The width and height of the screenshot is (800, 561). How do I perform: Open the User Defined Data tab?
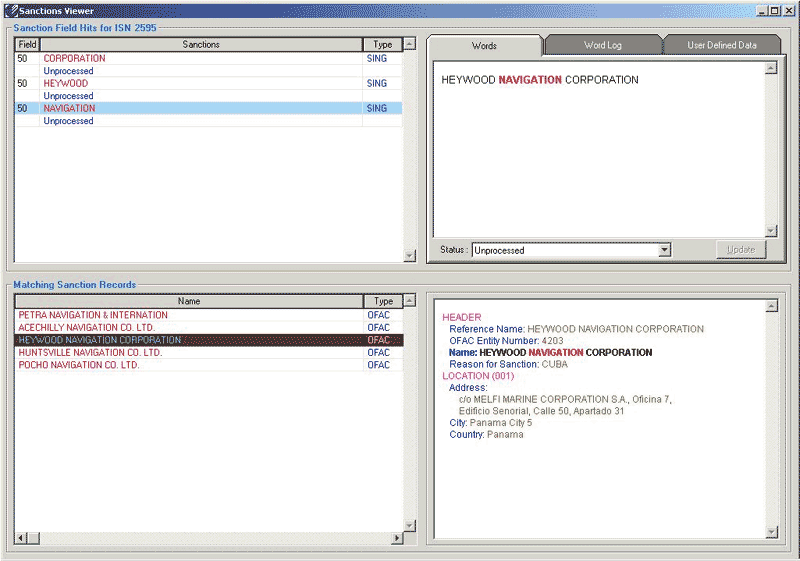point(720,46)
